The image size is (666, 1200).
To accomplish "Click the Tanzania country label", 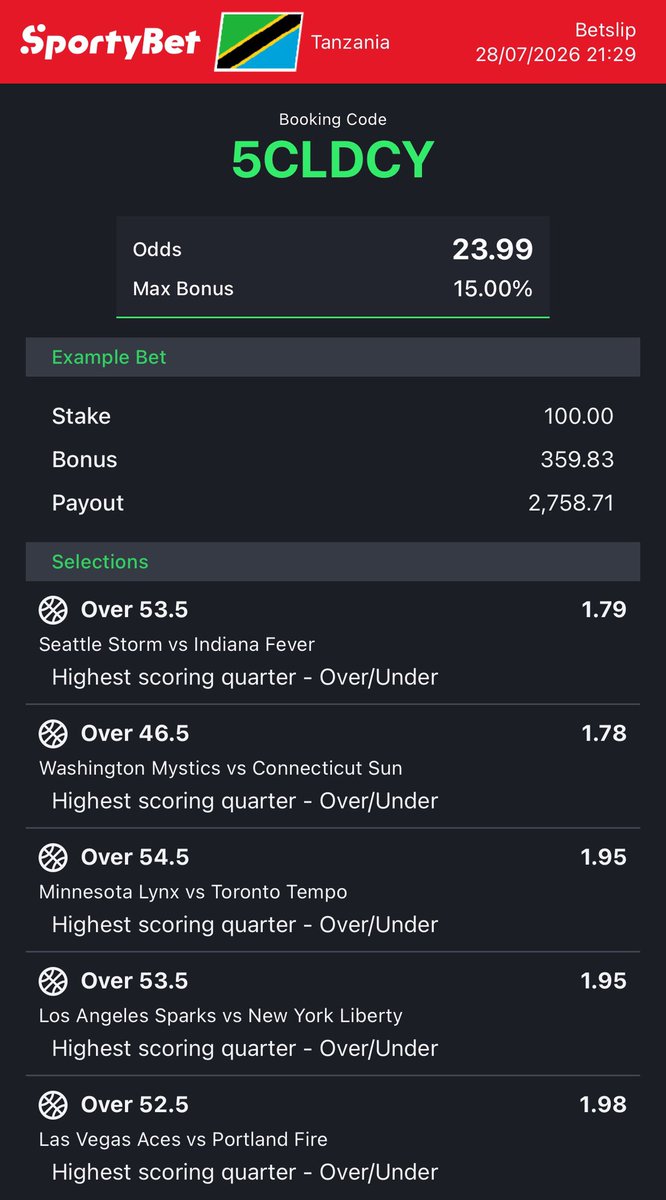I will tap(351, 42).
